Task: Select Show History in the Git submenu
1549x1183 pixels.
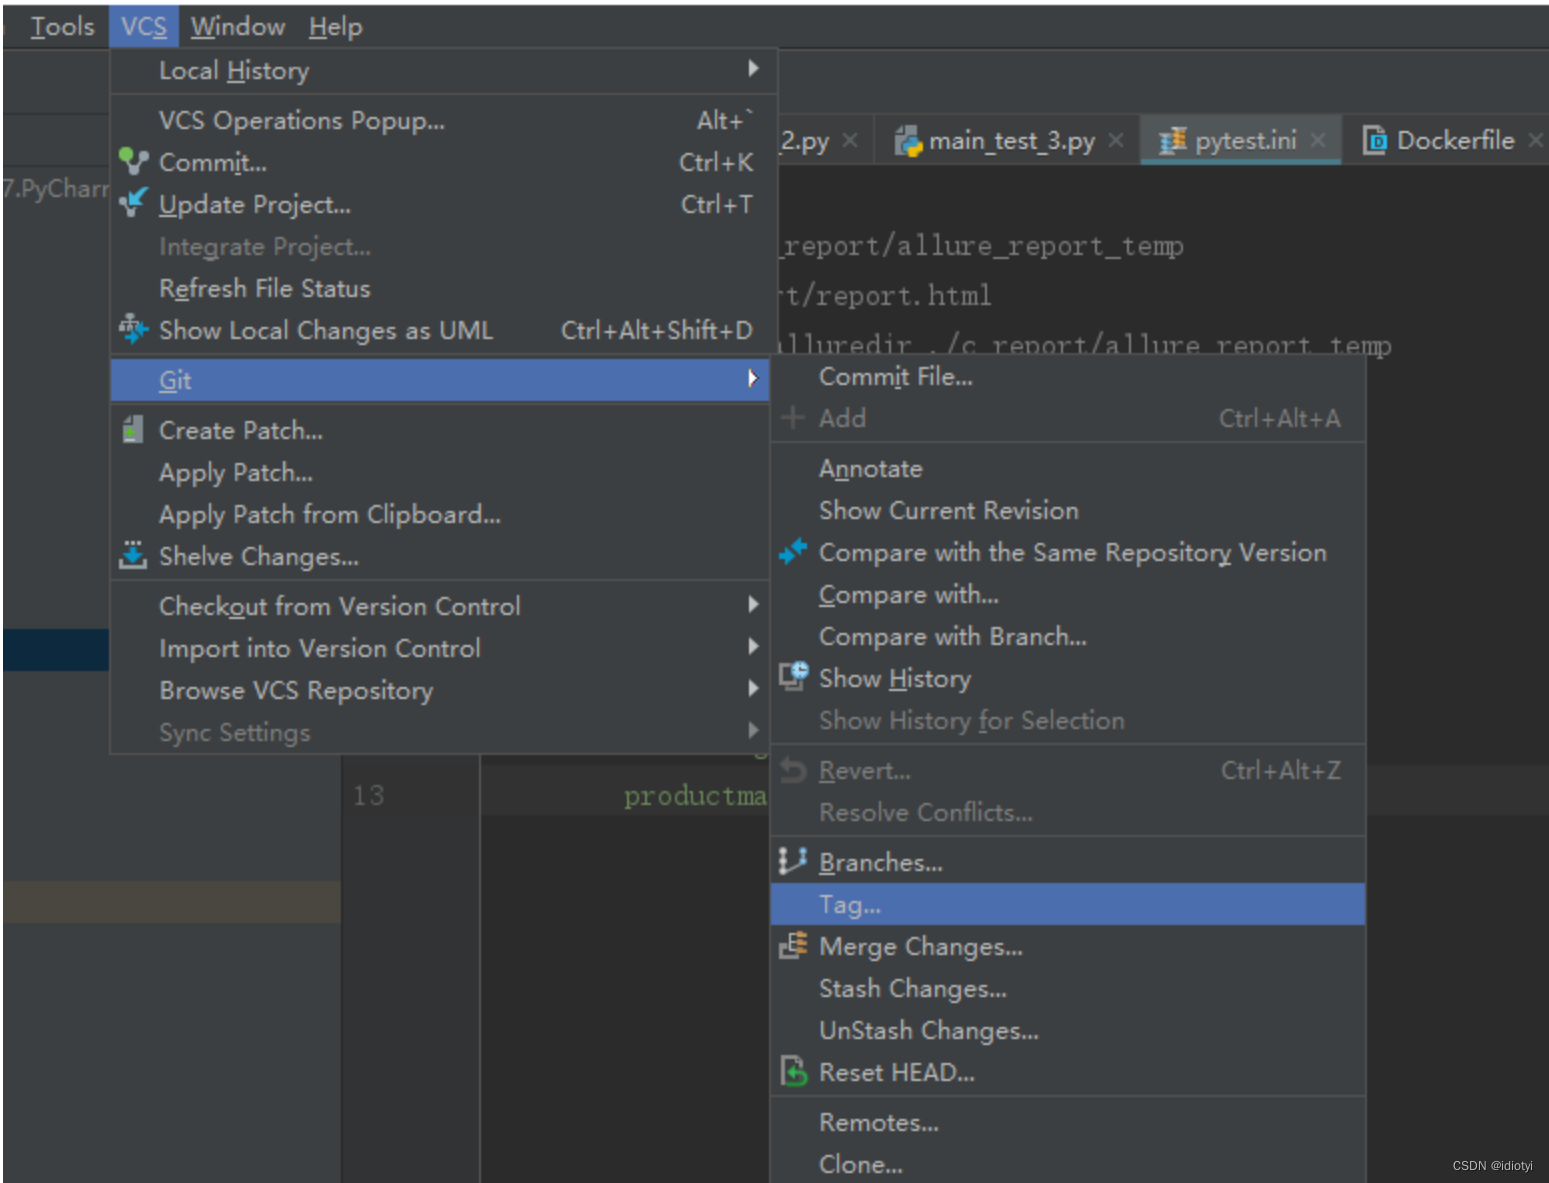Action: [x=1068, y=678]
